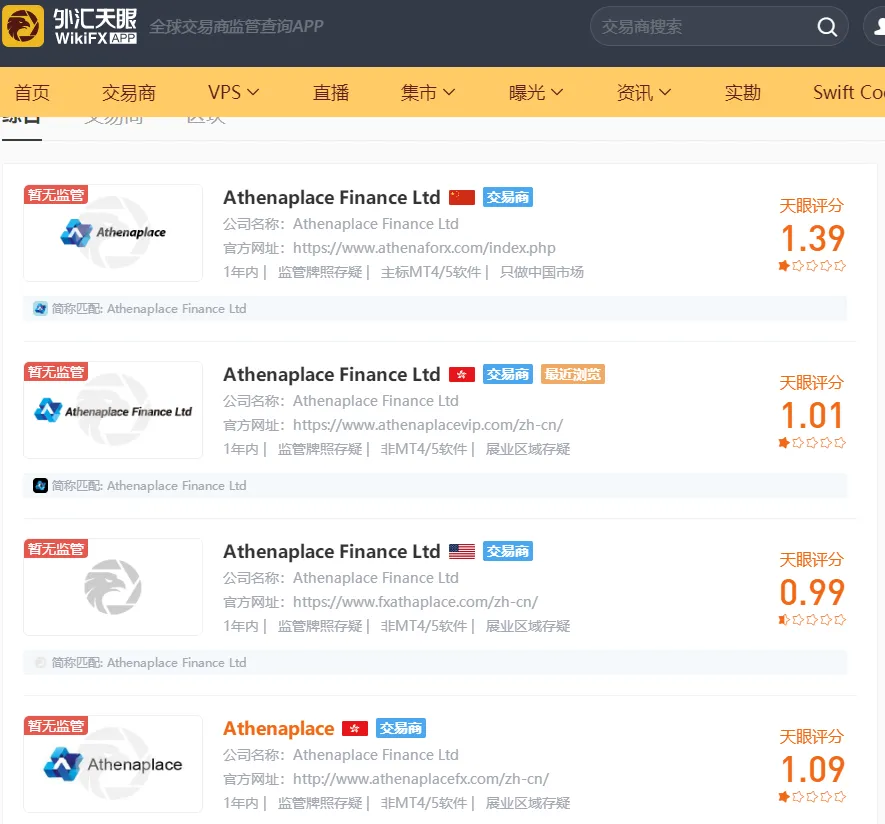The height and width of the screenshot is (824, 885).
Task: Visit https://www.athenaplacevip.com/zh-cn/ link
Action: click(x=428, y=425)
